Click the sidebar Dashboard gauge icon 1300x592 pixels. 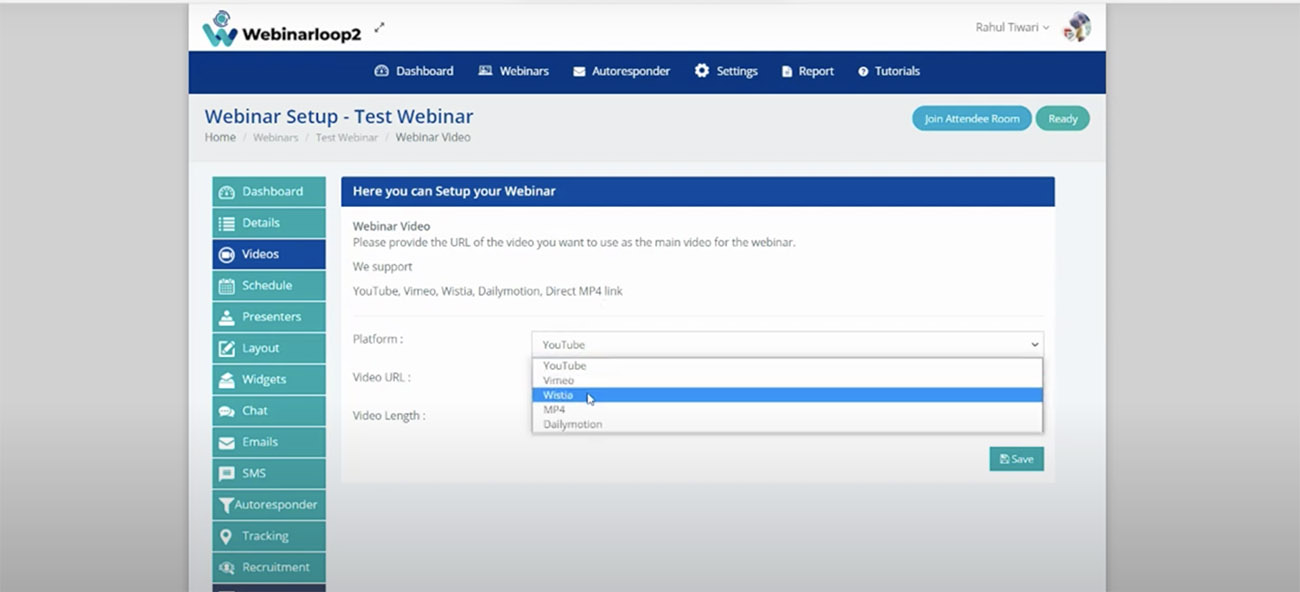coord(226,192)
